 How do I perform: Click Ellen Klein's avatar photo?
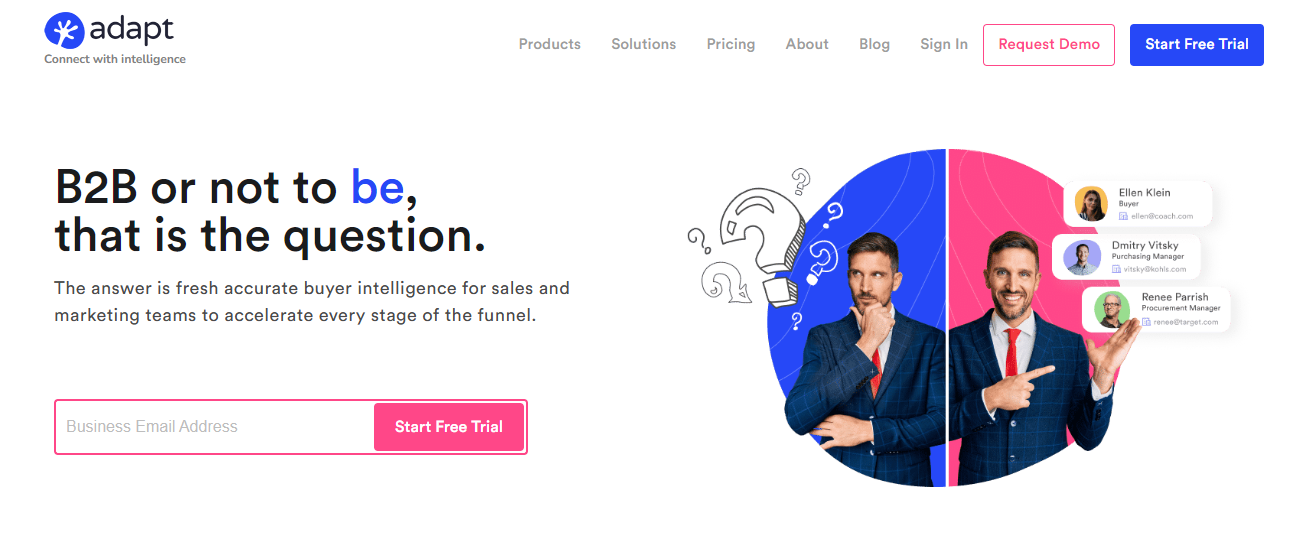click(x=1091, y=204)
